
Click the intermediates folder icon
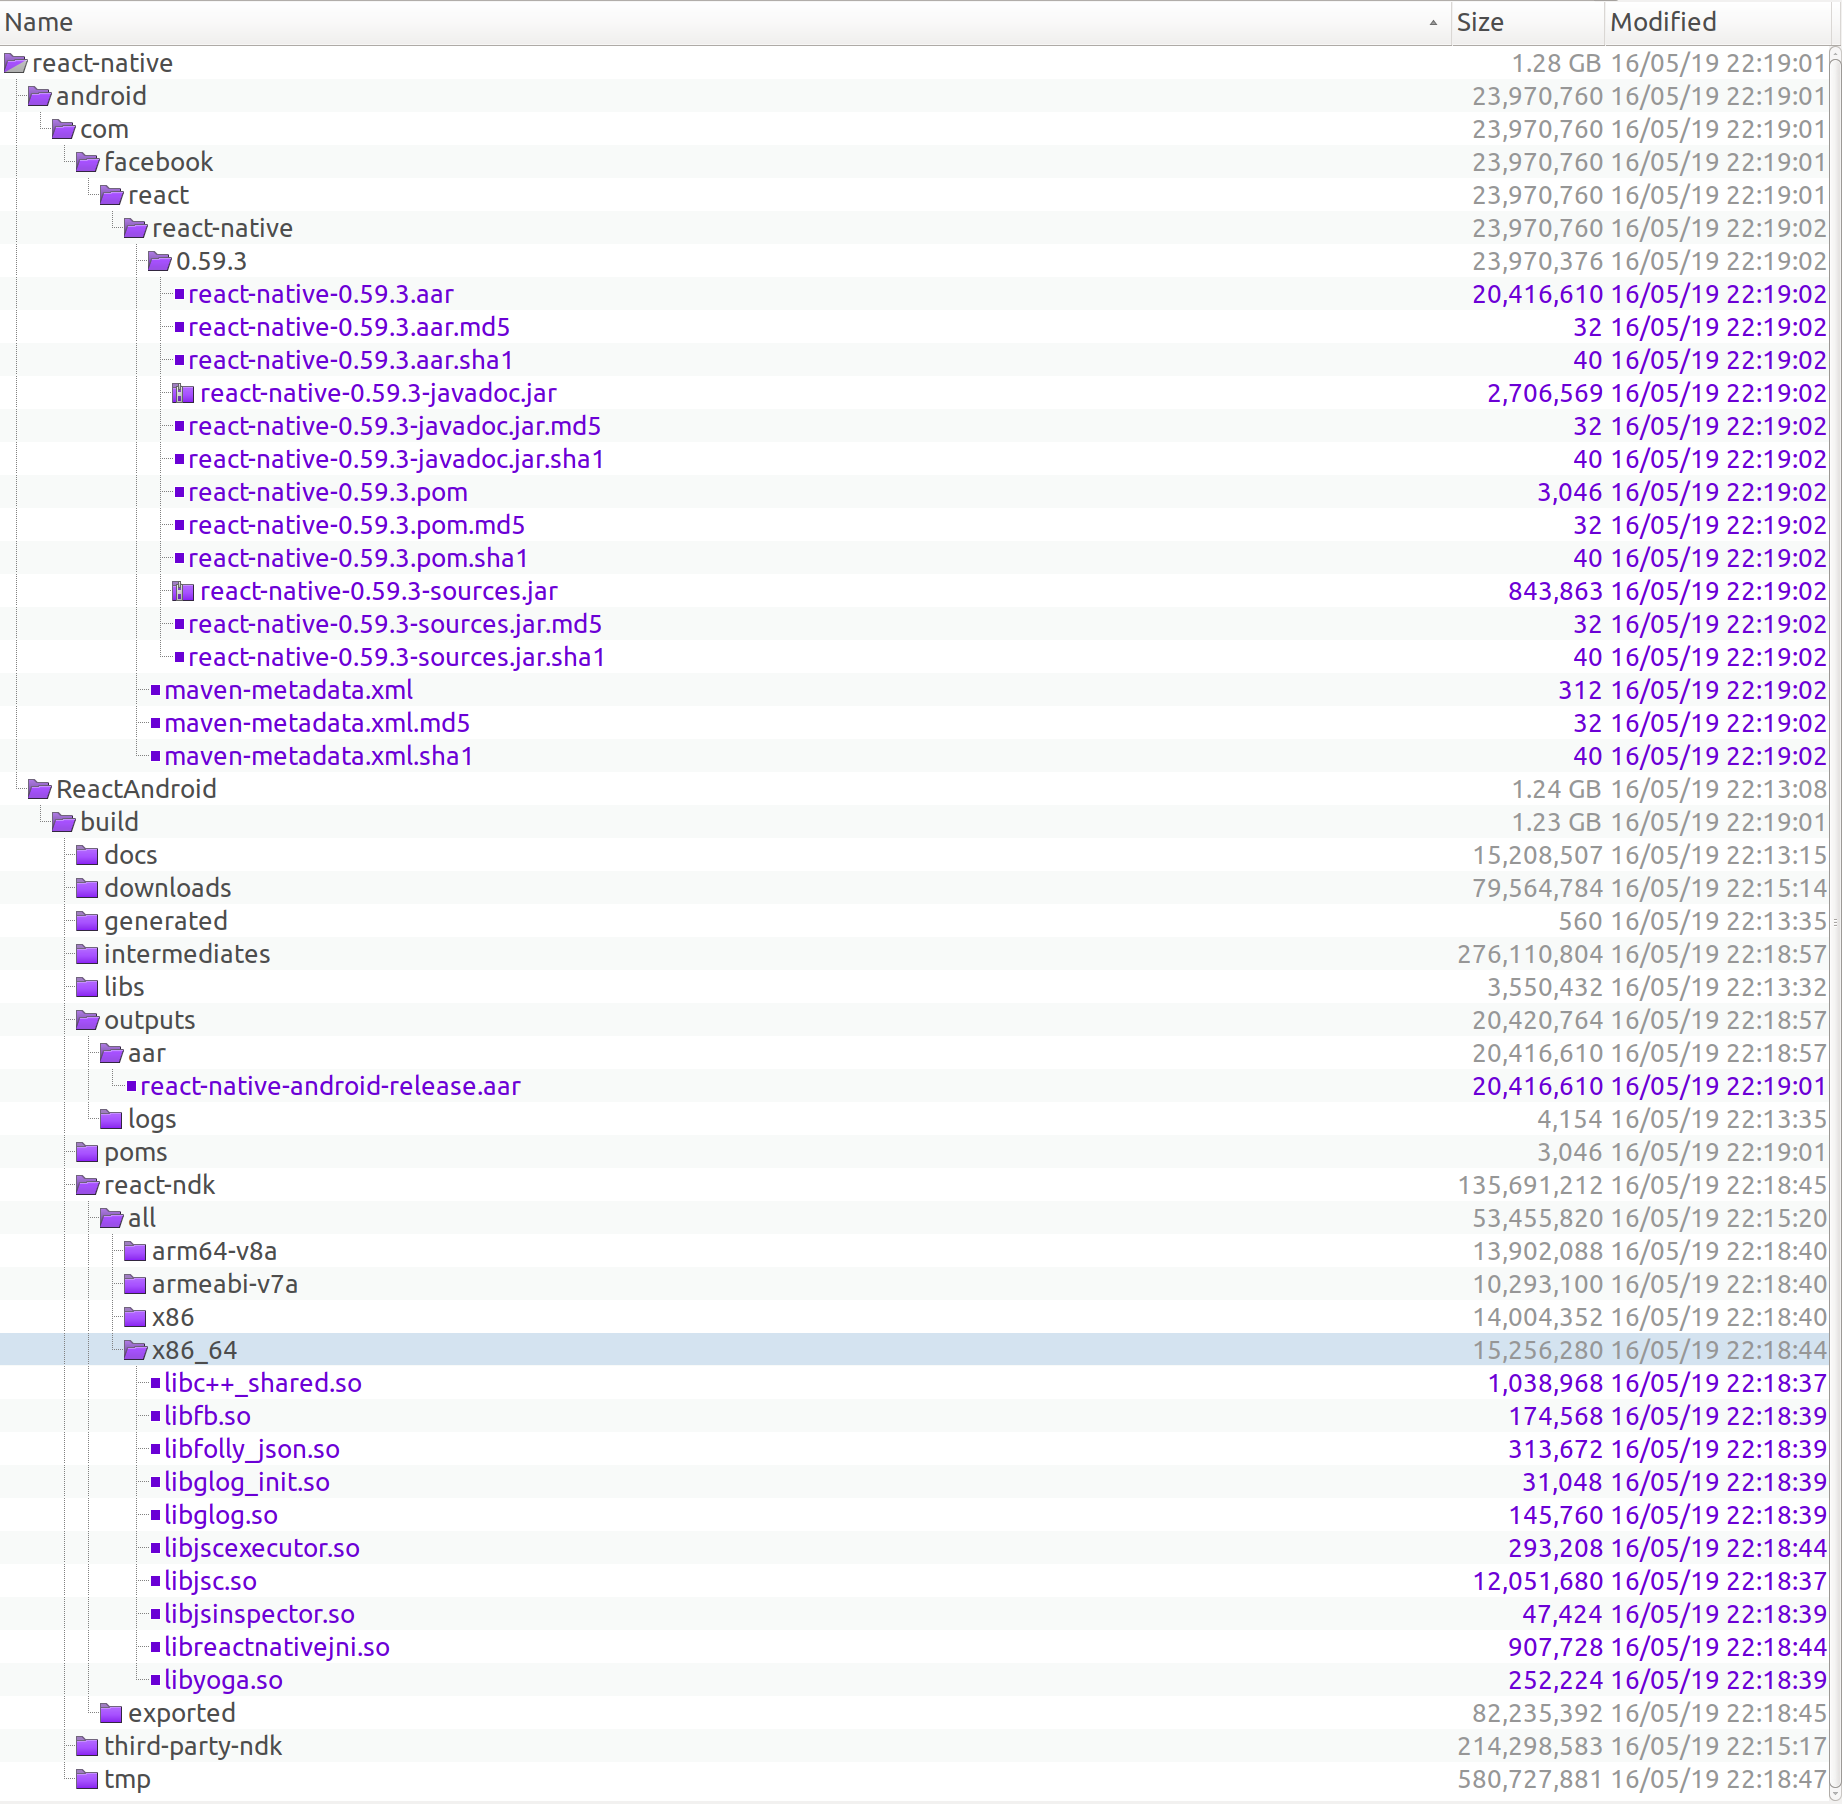coord(87,955)
